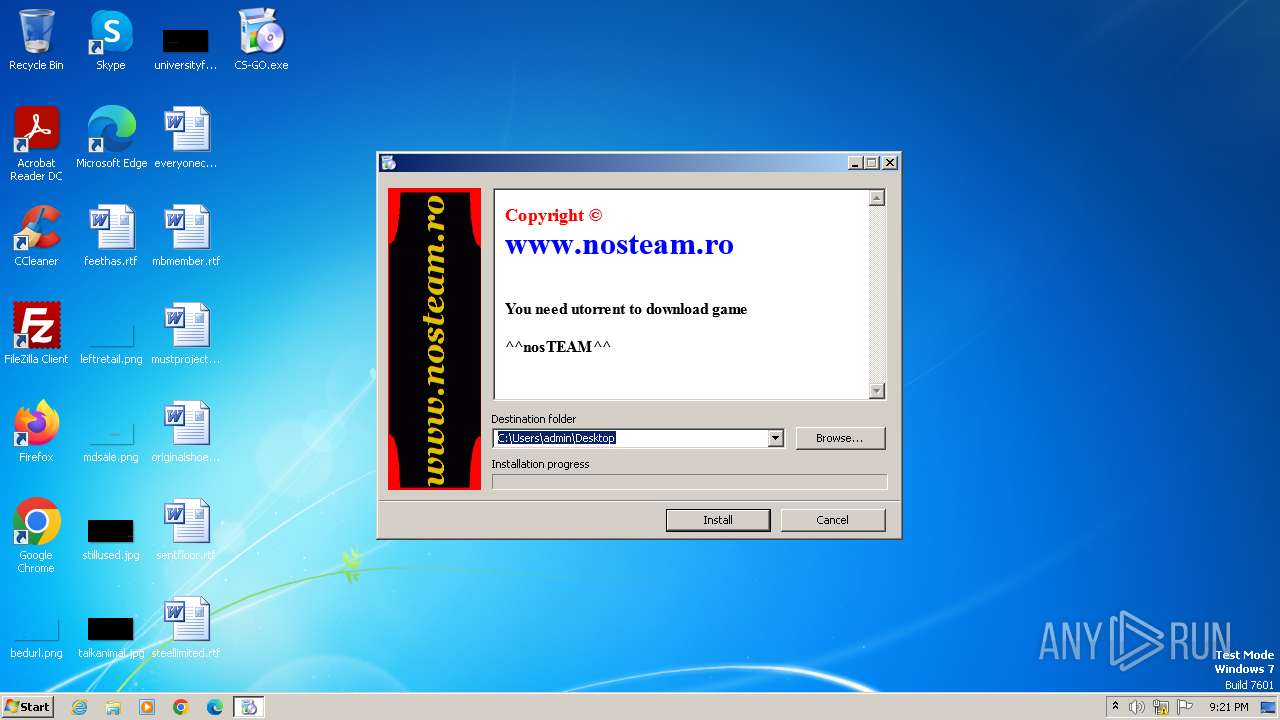Viewport: 1280px width, 720px height.
Task: Click license text scroll down arrow
Action: (877, 391)
